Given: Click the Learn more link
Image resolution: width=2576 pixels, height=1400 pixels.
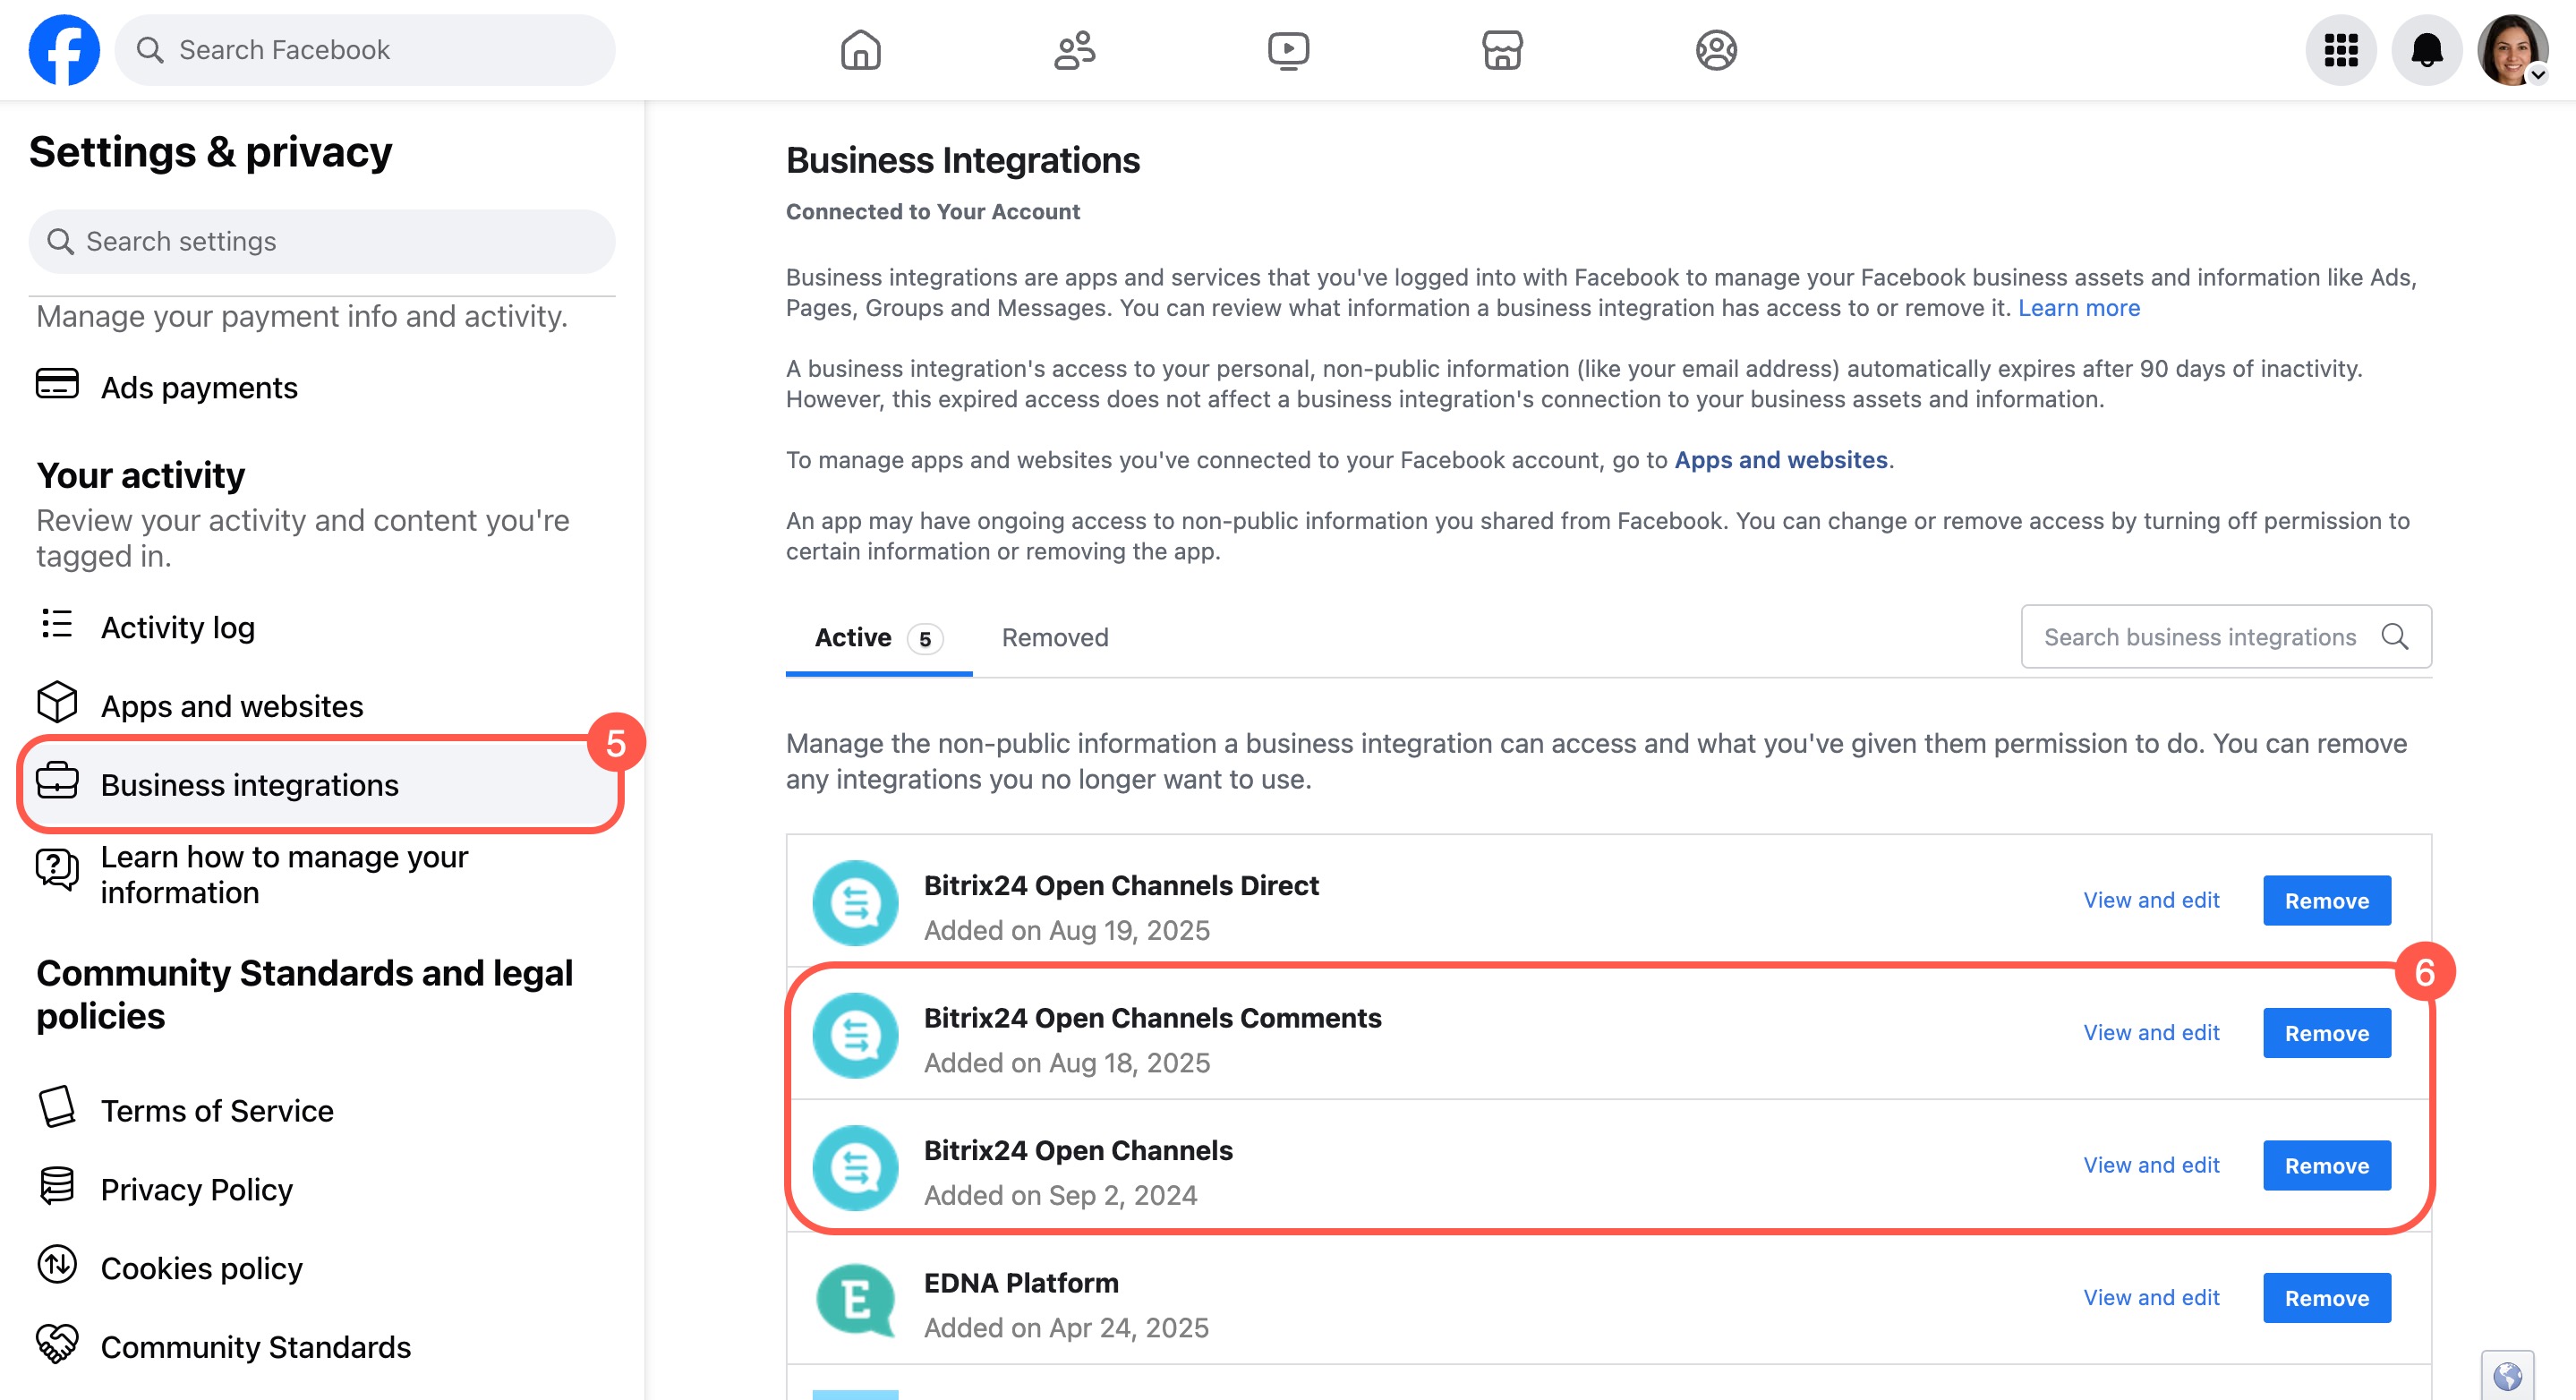Looking at the screenshot, I should point(2078,308).
